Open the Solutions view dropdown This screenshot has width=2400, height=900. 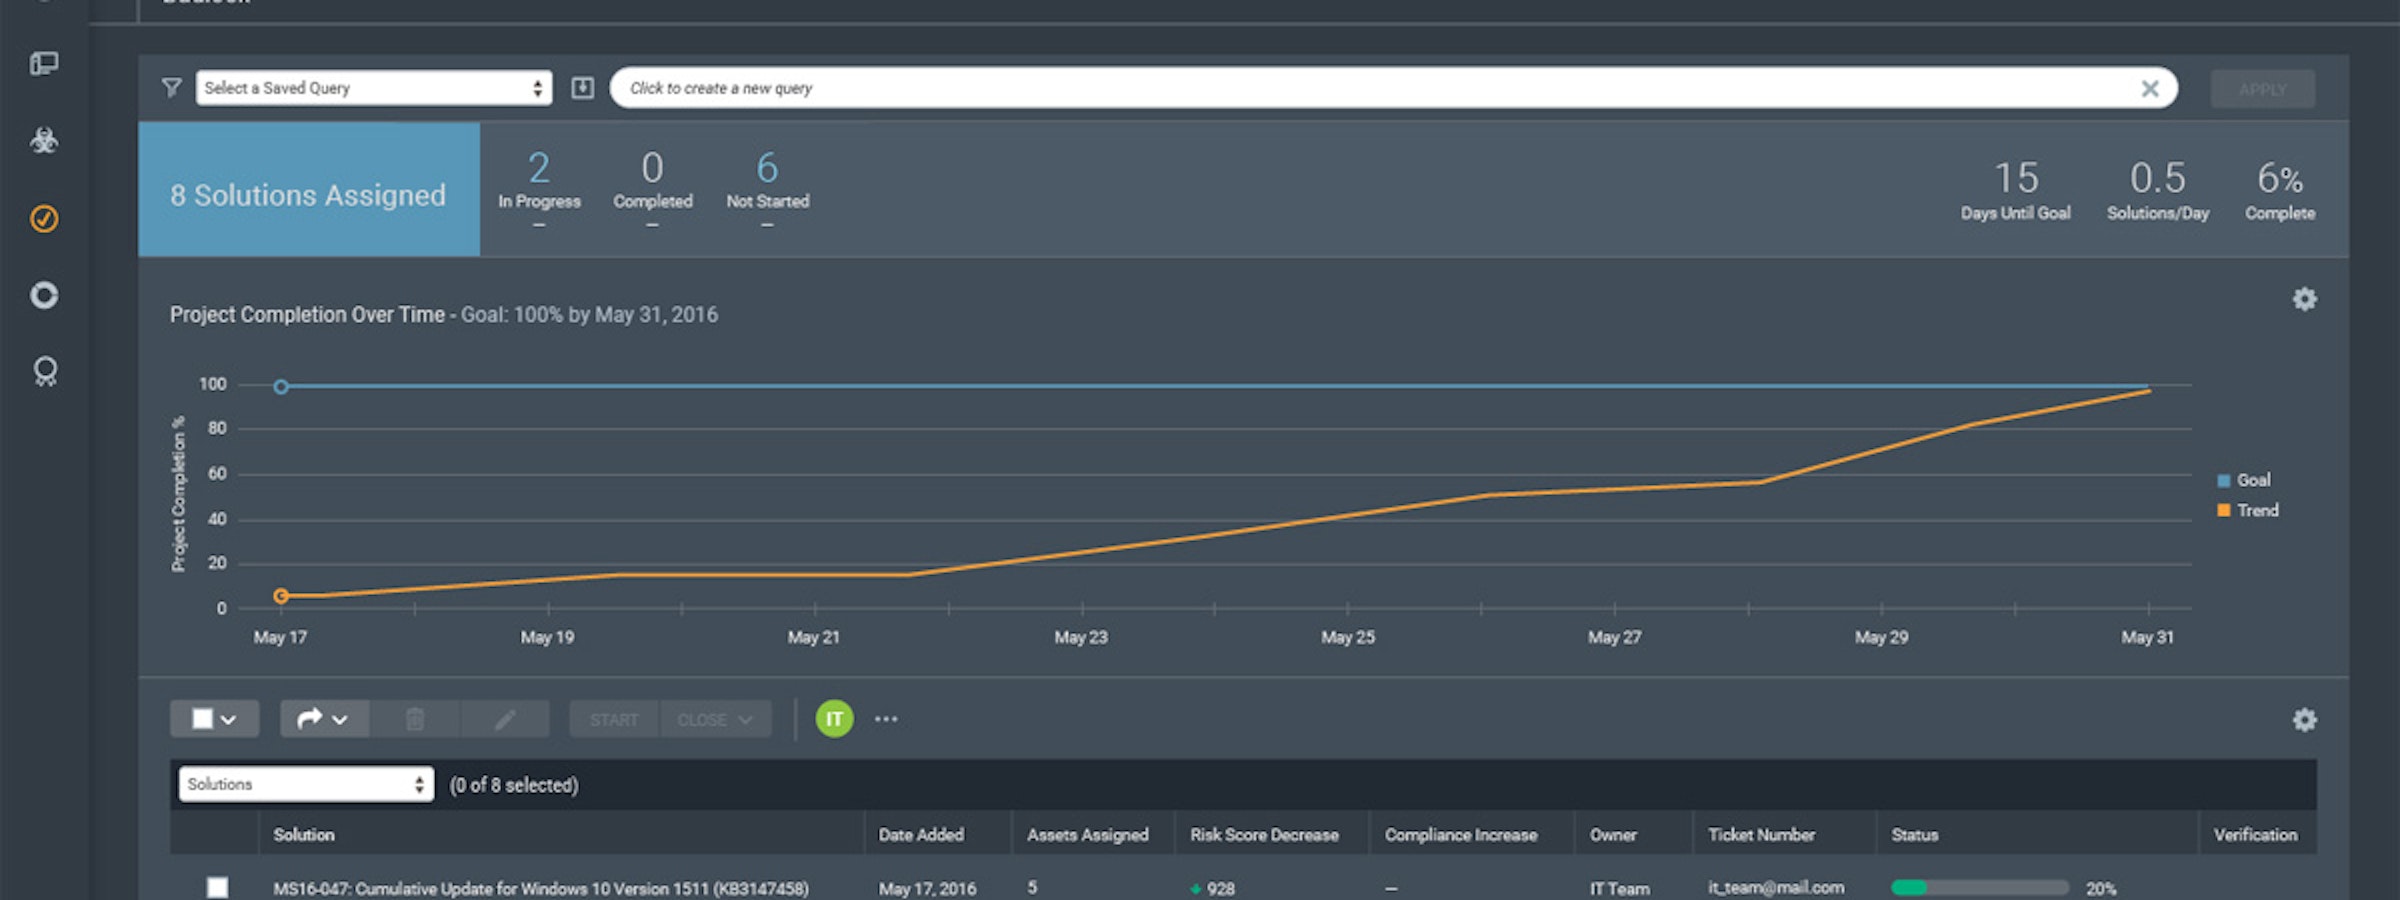click(305, 784)
